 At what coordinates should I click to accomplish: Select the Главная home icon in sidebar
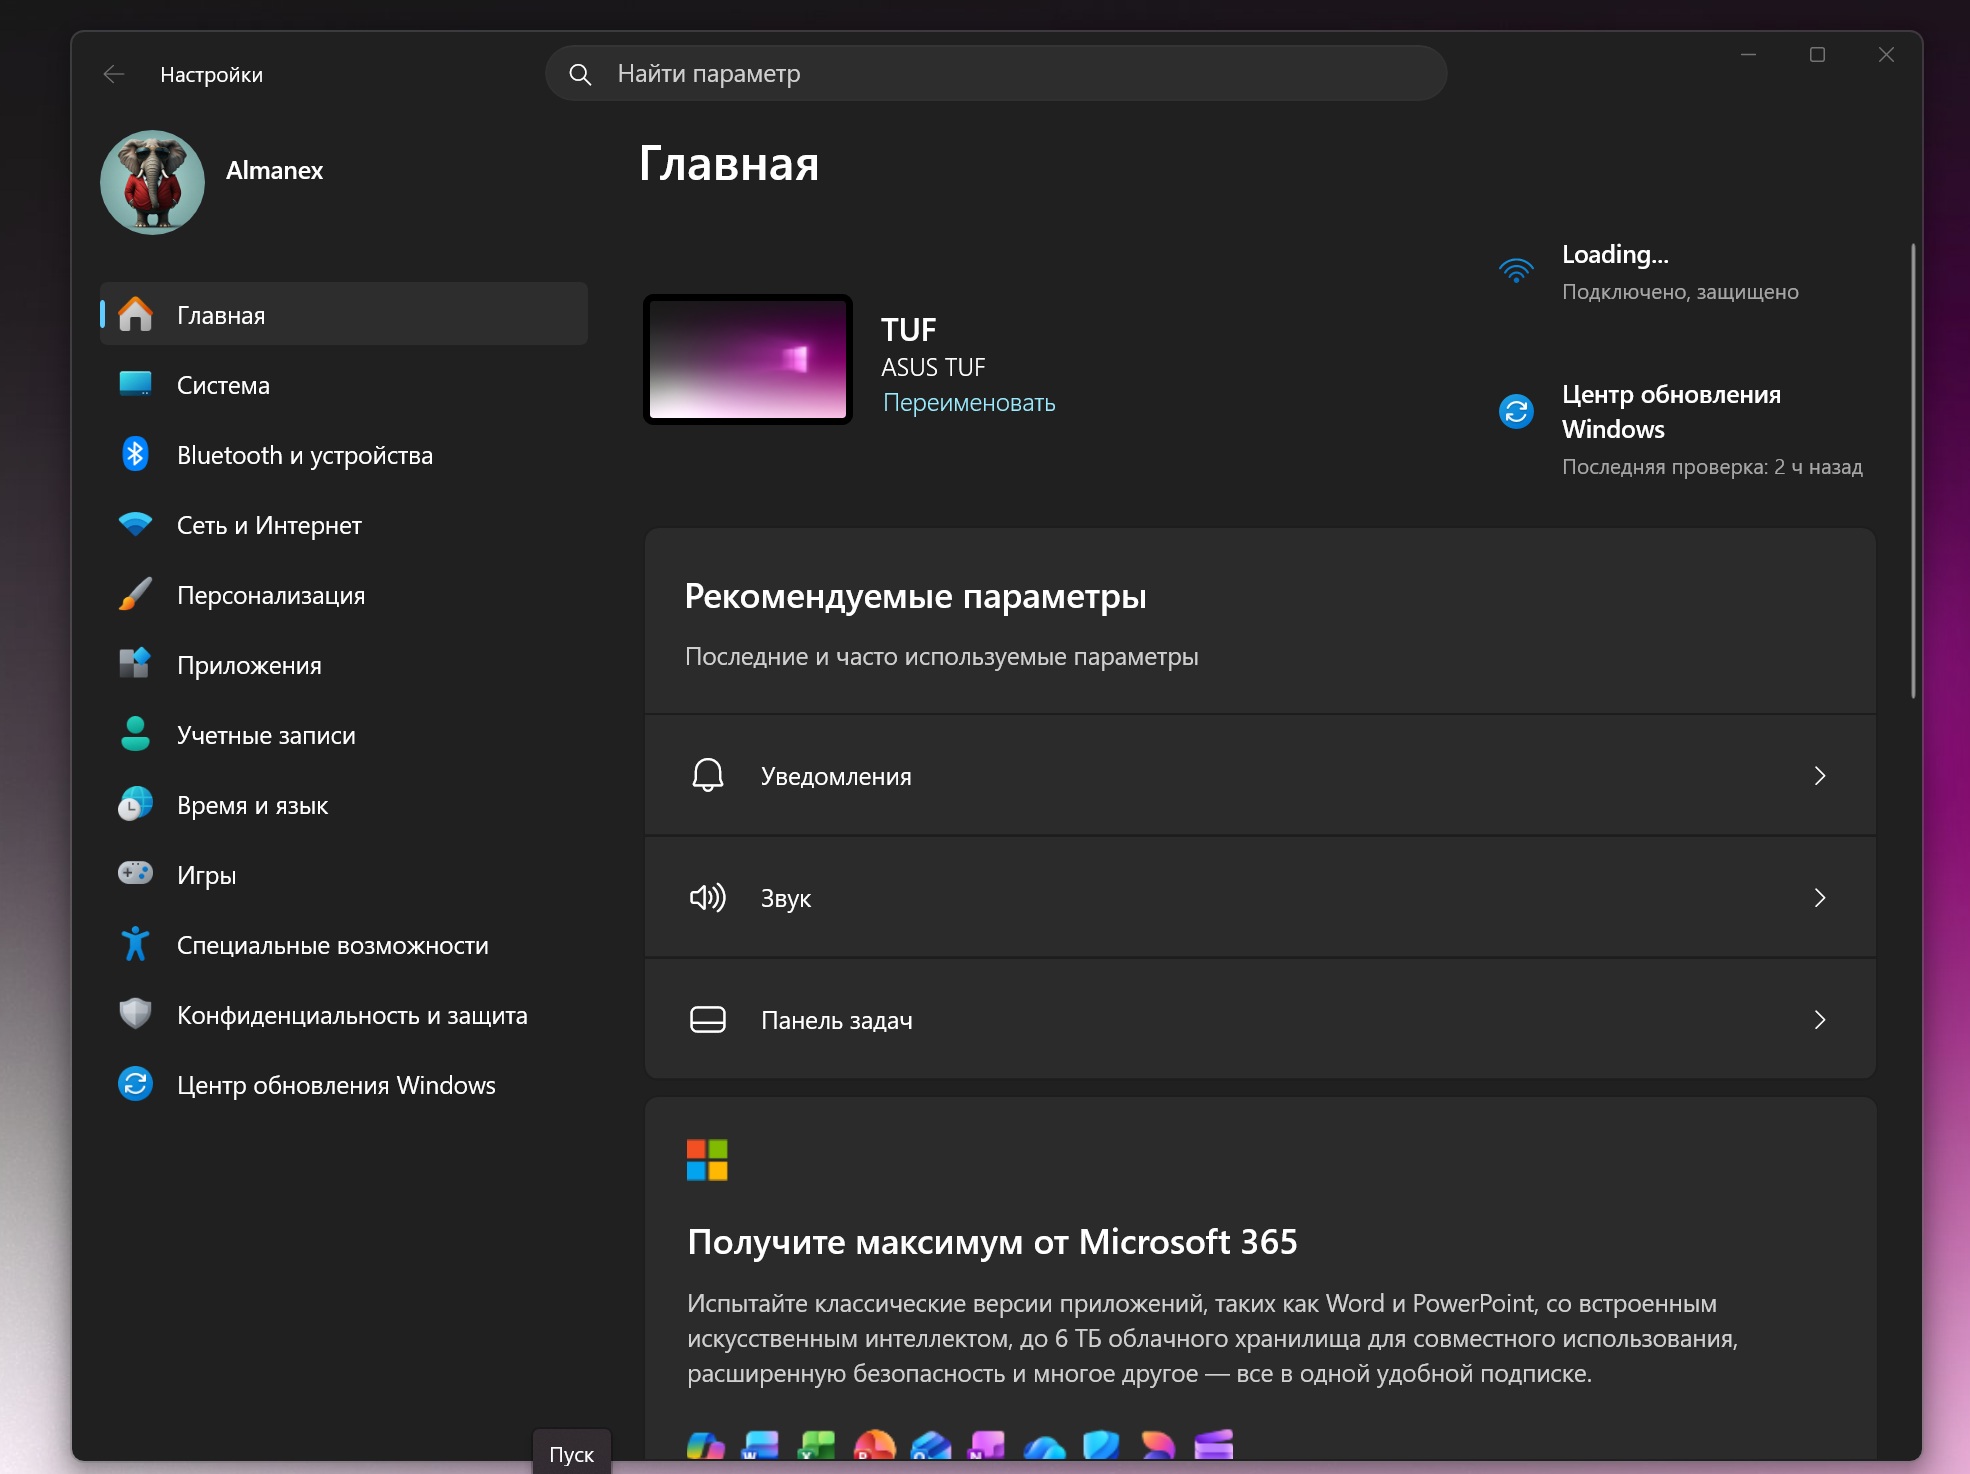tap(135, 314)
